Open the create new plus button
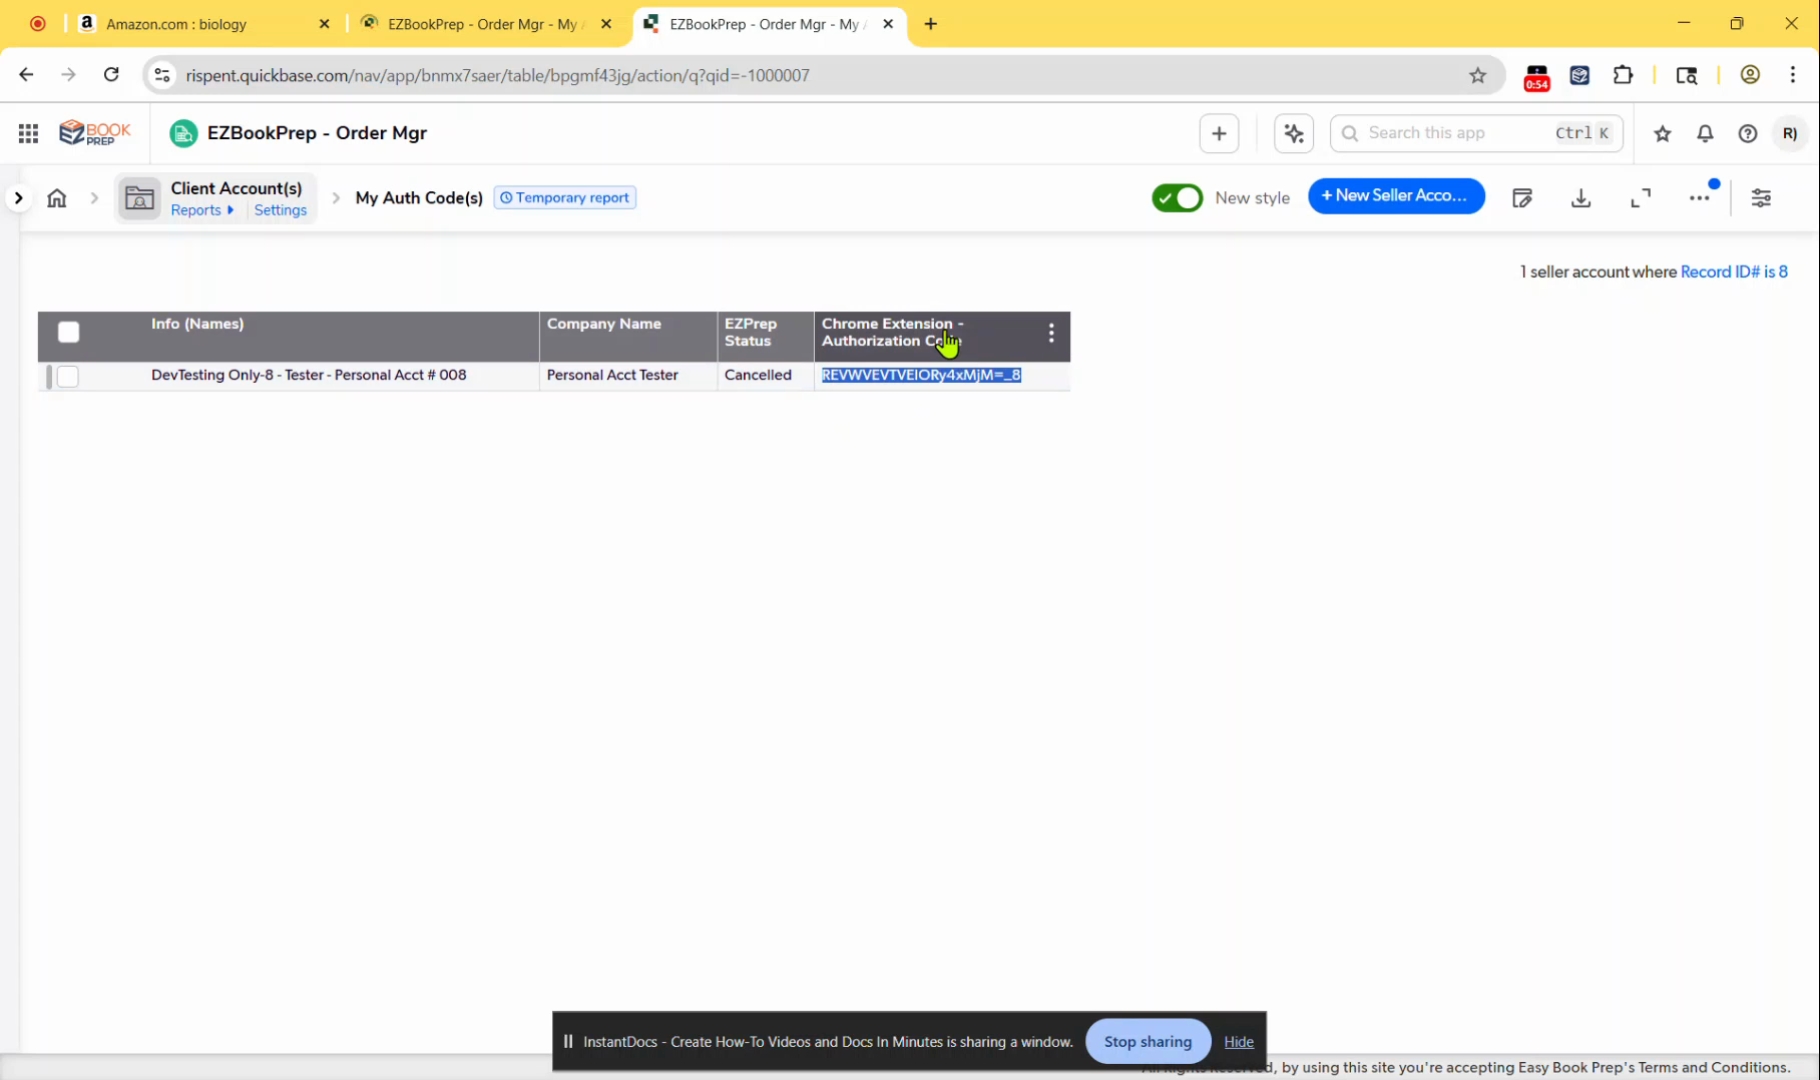Screen dimensions: 1820x1080 pyautogui.click(x=1219, y=133)
